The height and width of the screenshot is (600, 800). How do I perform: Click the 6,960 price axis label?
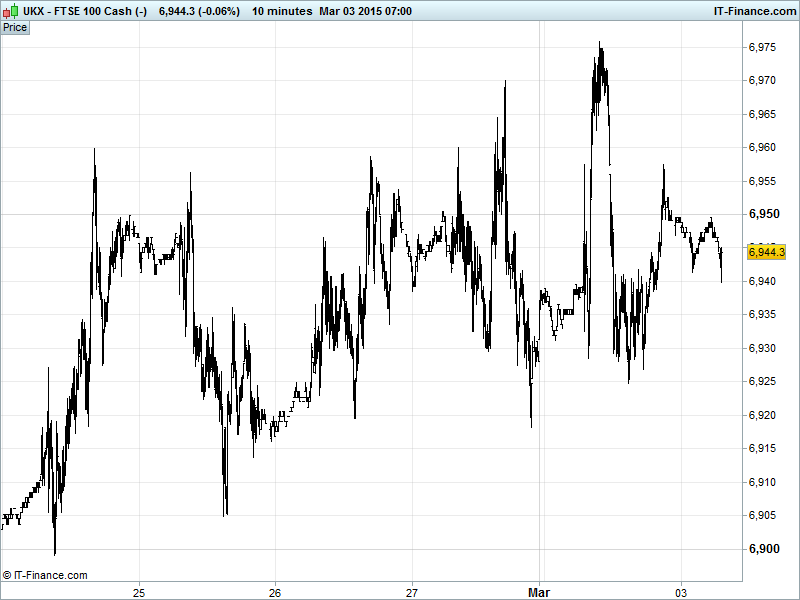click(x=765, y=148)
